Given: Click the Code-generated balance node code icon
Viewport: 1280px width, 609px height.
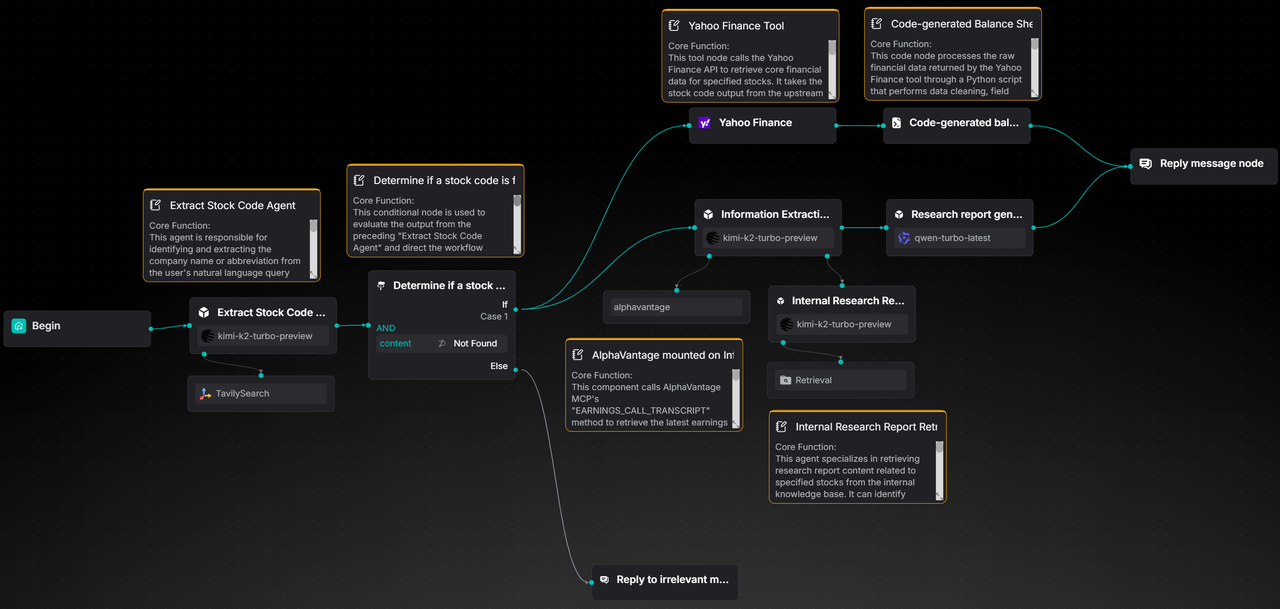Looking at the screenshot, I should (x=896, y=123).
